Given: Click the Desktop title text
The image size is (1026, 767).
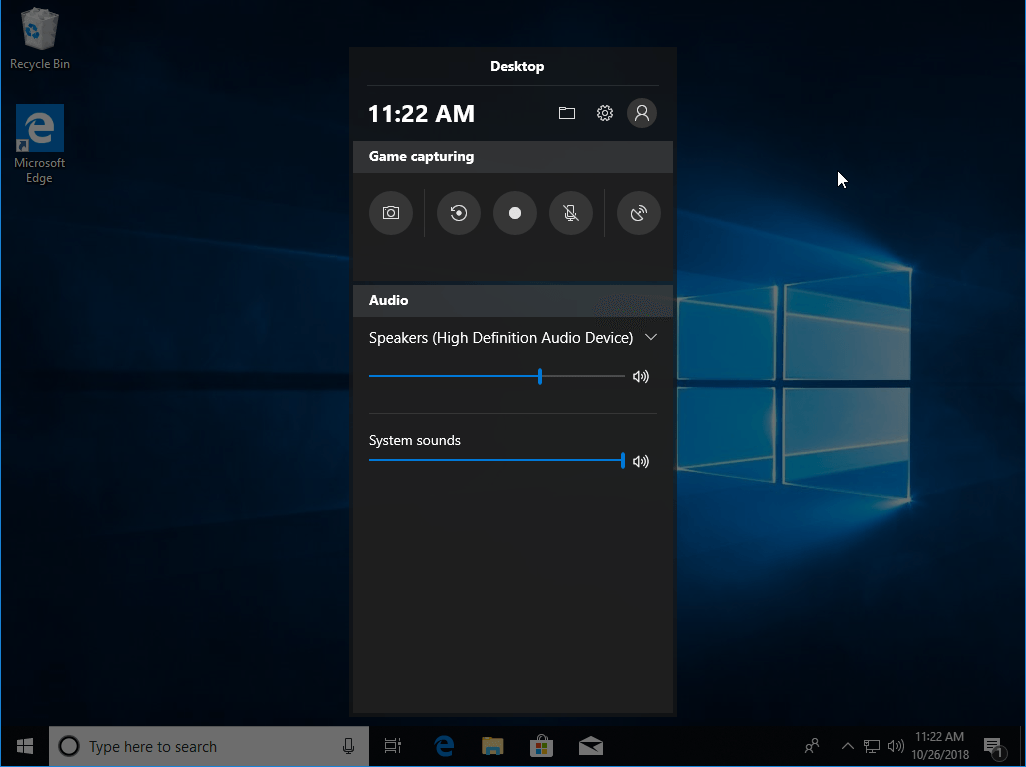Looking at the screenshot, I should click(x=517, y=66).
